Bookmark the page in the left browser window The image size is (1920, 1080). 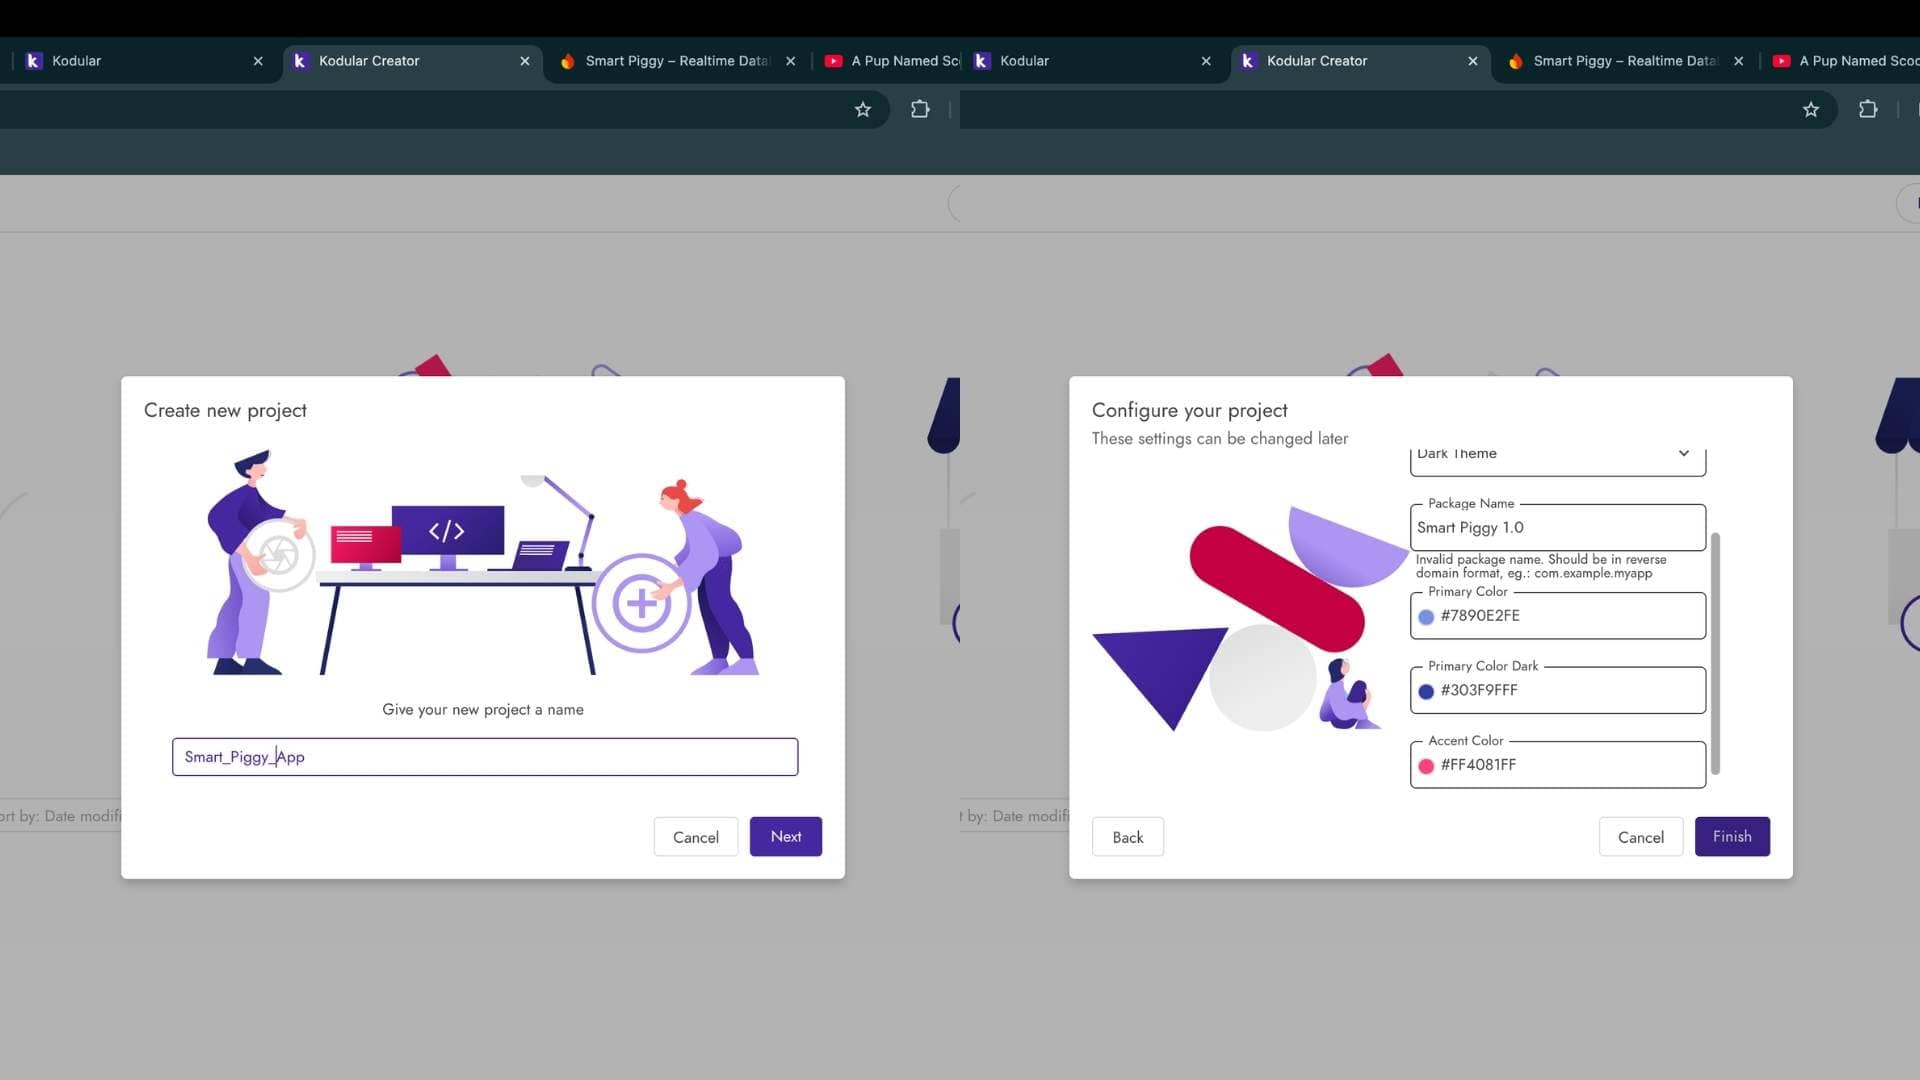point(863,110)
